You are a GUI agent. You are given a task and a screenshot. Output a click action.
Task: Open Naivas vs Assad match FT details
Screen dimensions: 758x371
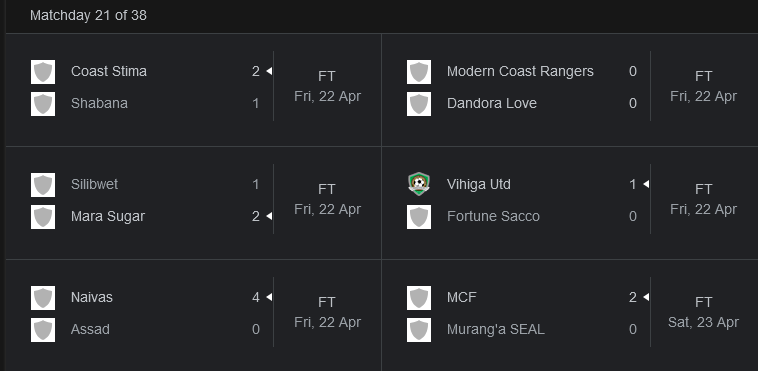point(327,302)
